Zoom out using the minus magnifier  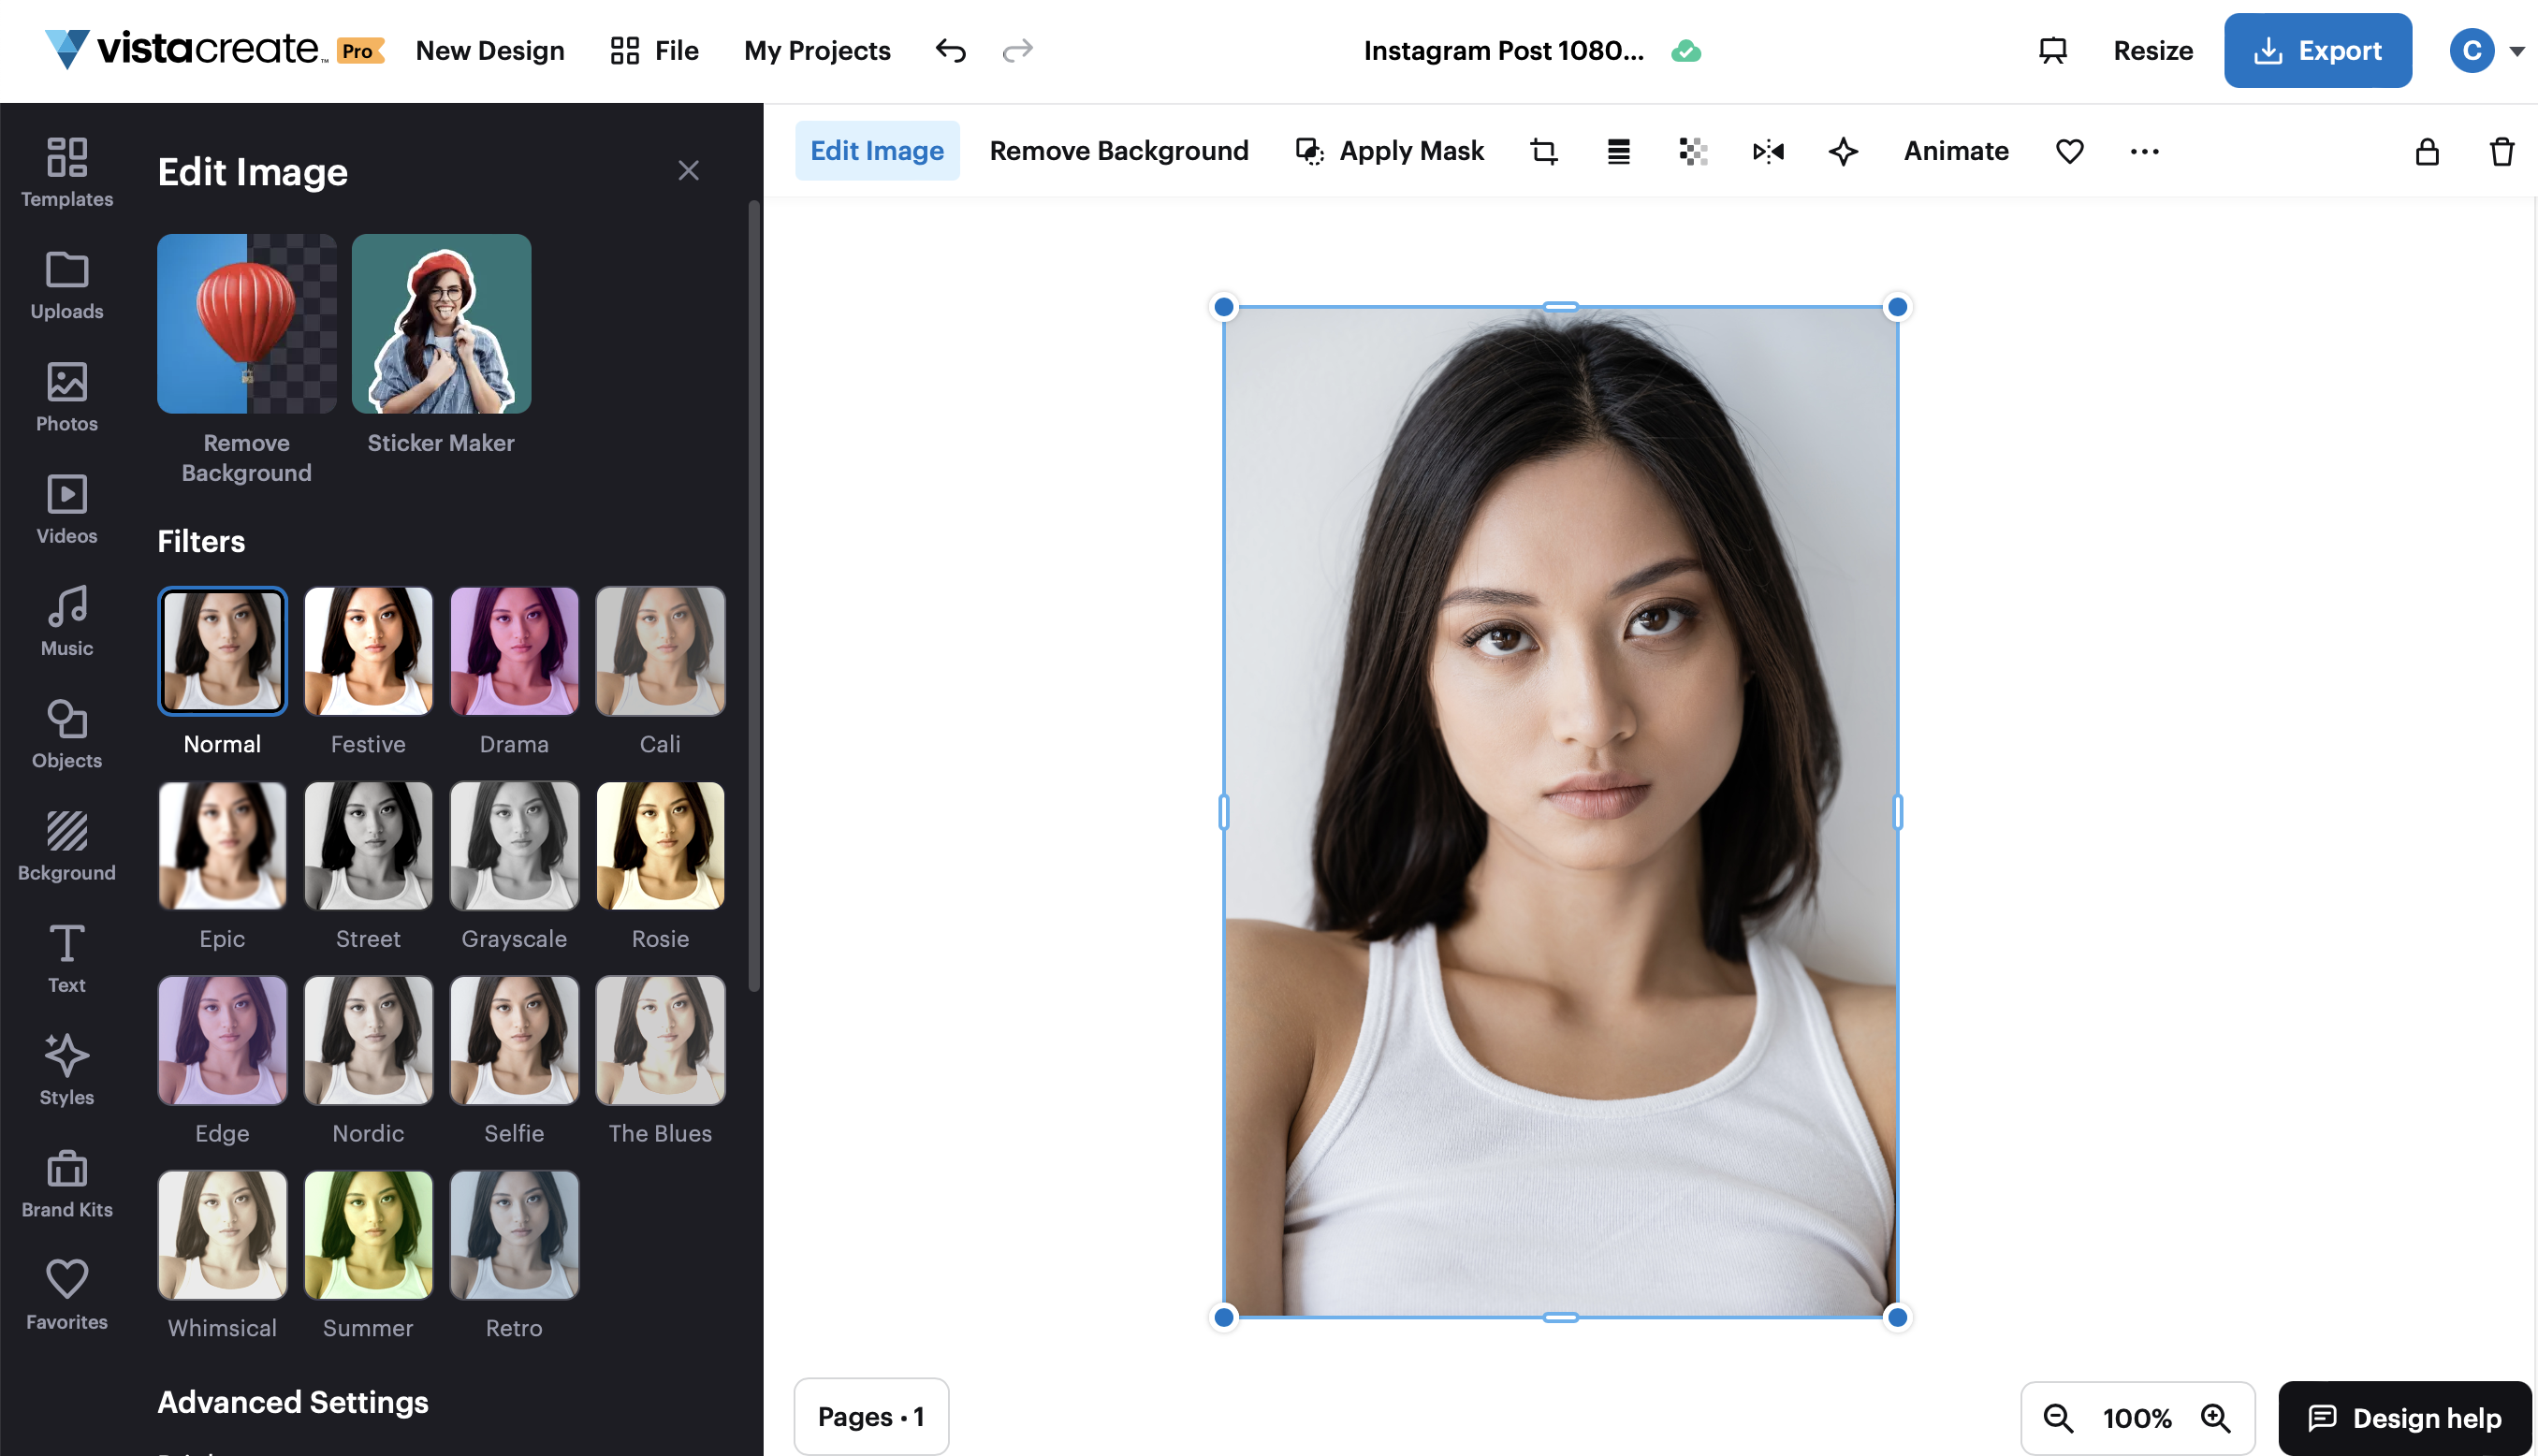coord(2059,1417)
